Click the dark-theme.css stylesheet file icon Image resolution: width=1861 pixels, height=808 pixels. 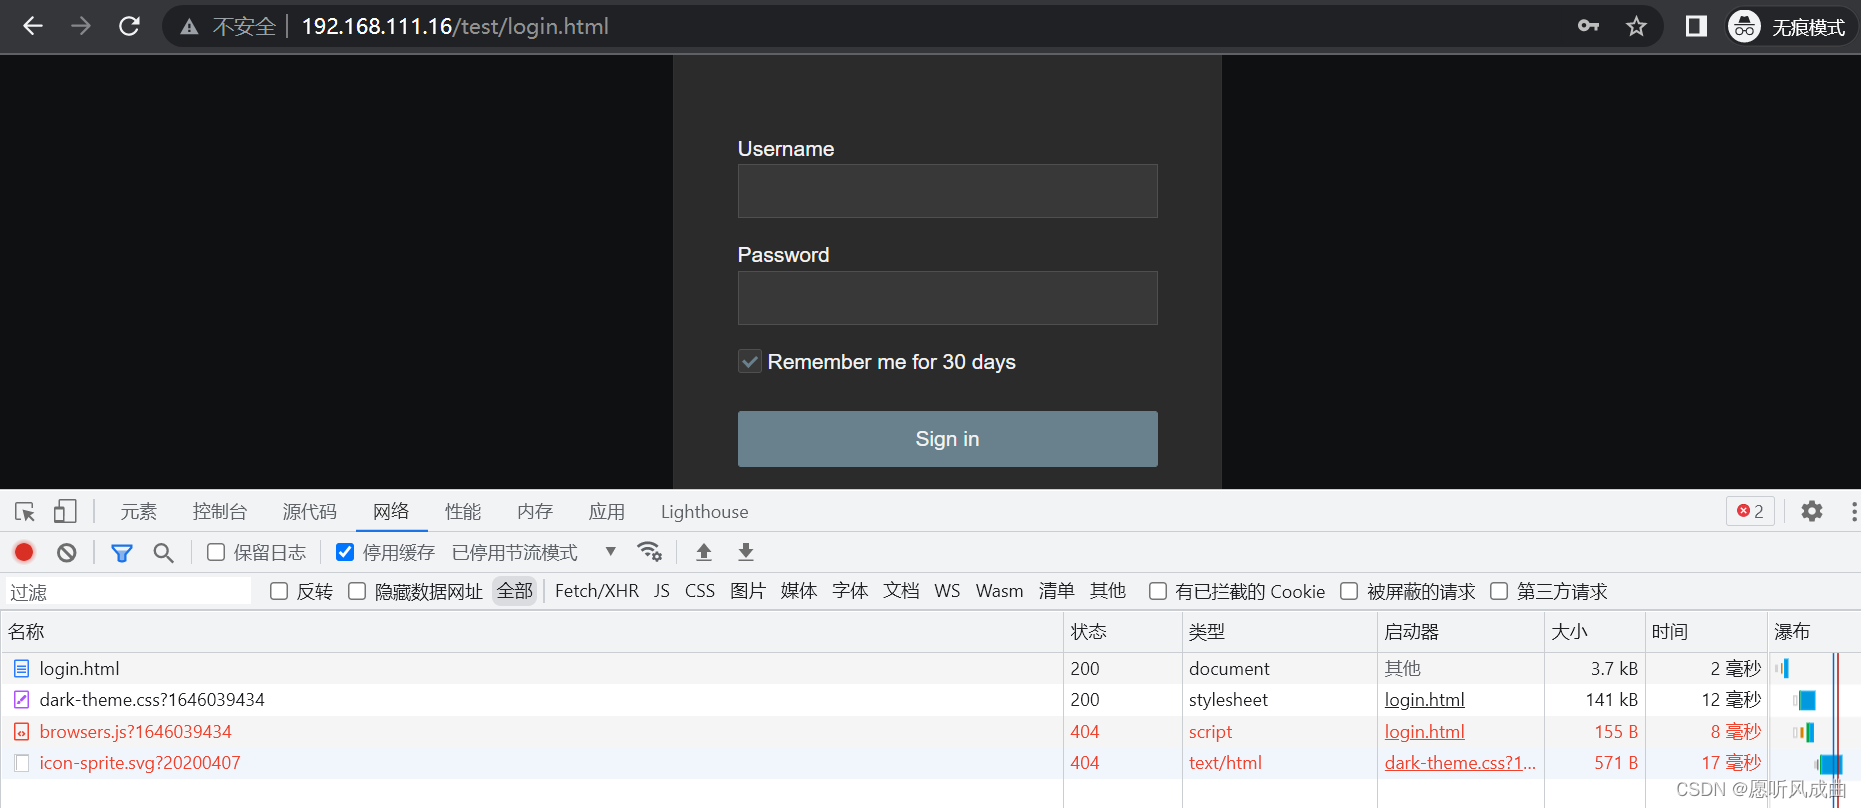pyautogui.click(x=22, y=700)
